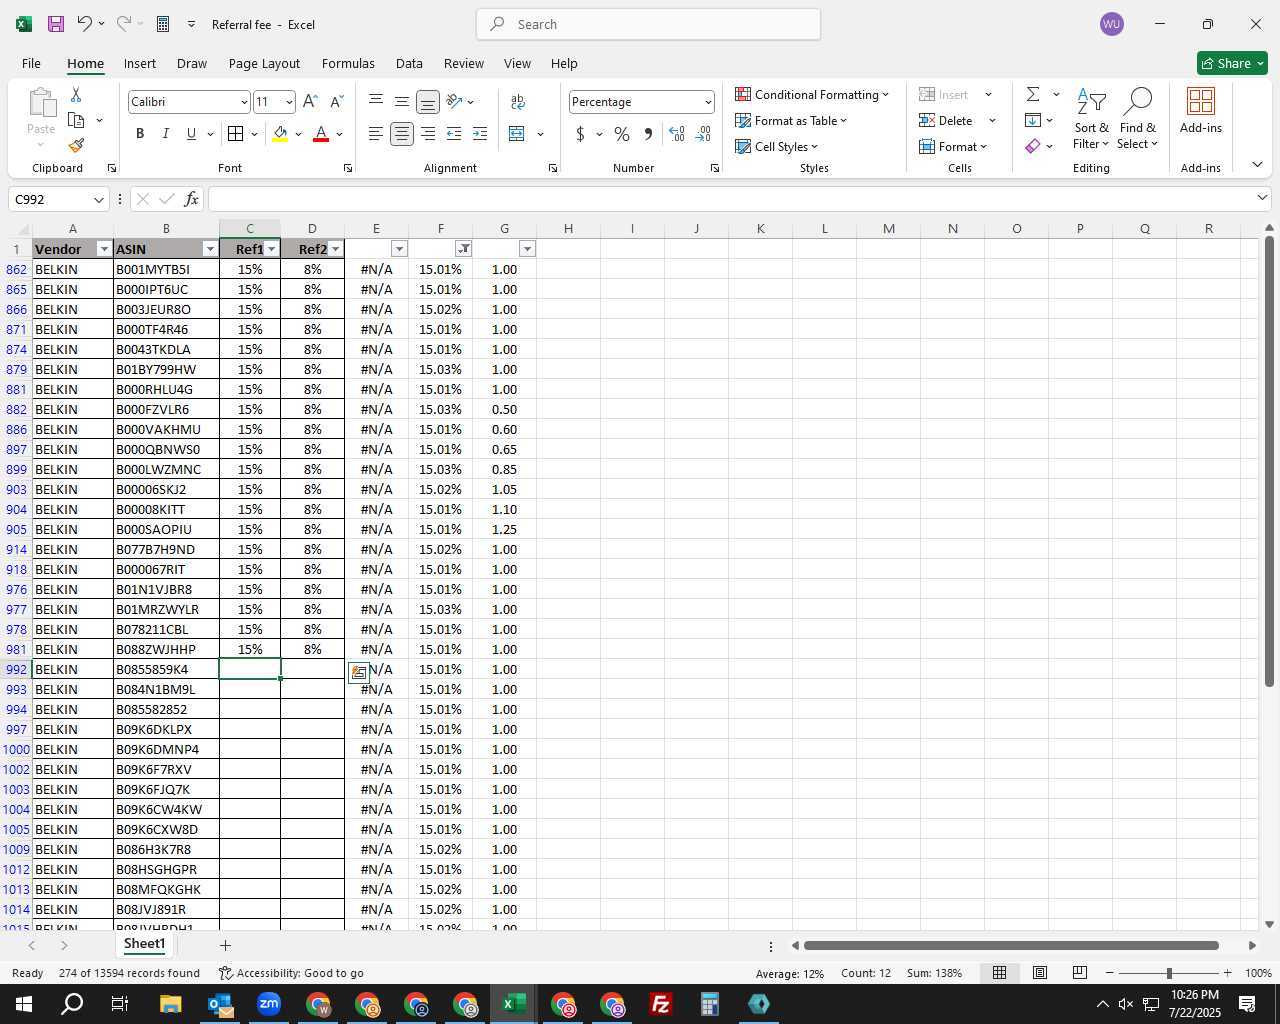Toggle Center horizontal alignment

(x=402, y=134)
